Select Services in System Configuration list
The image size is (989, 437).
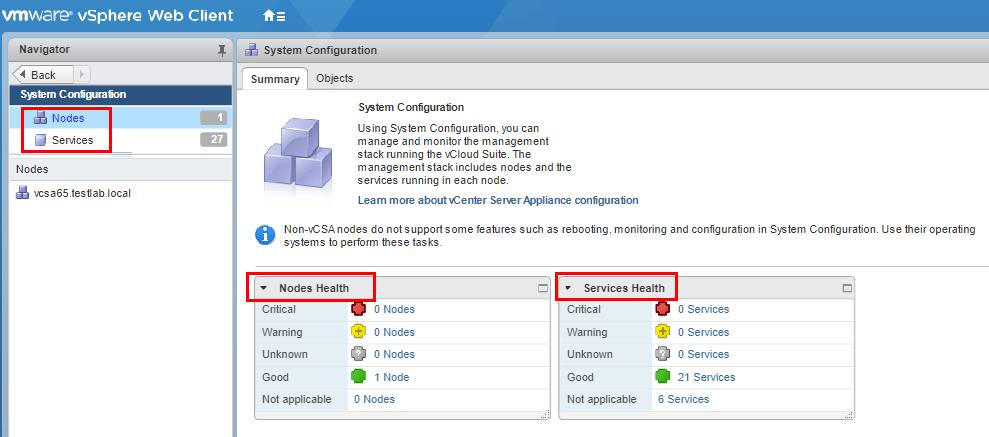tap(72, 140)
